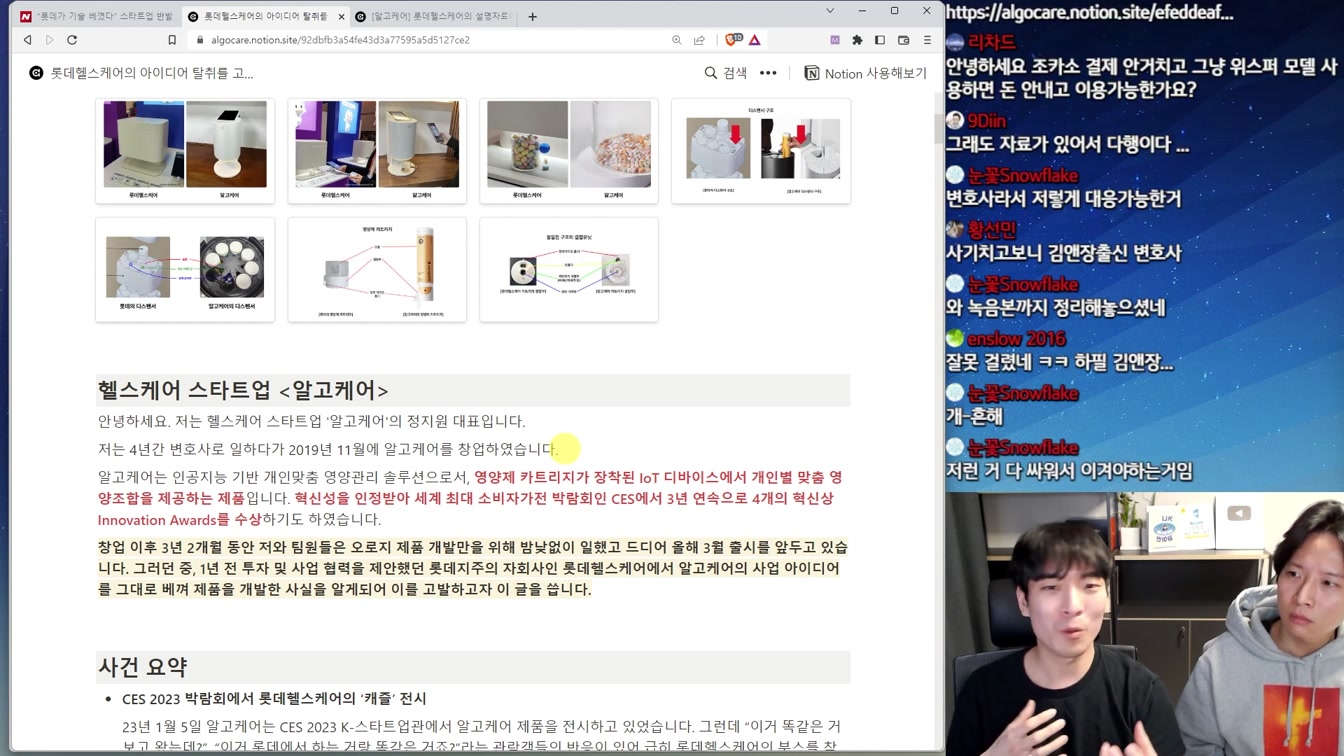Image resolution: width=1344 pixels, height=756 pixels.
Task: Open the Brave Shields lion icon
Action: (x=732, y=40)
